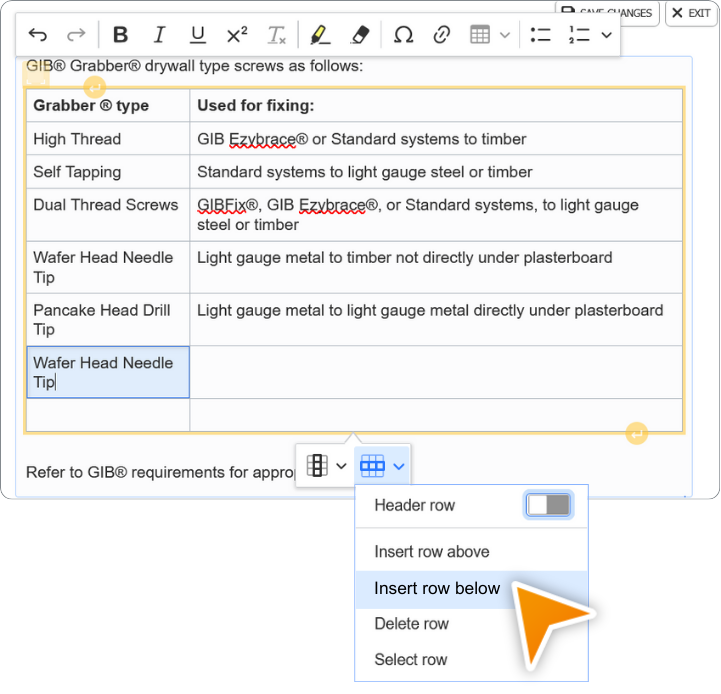Toggle underline formatting
The width and height of the screenshot is (721, 694).
[198, 34]
